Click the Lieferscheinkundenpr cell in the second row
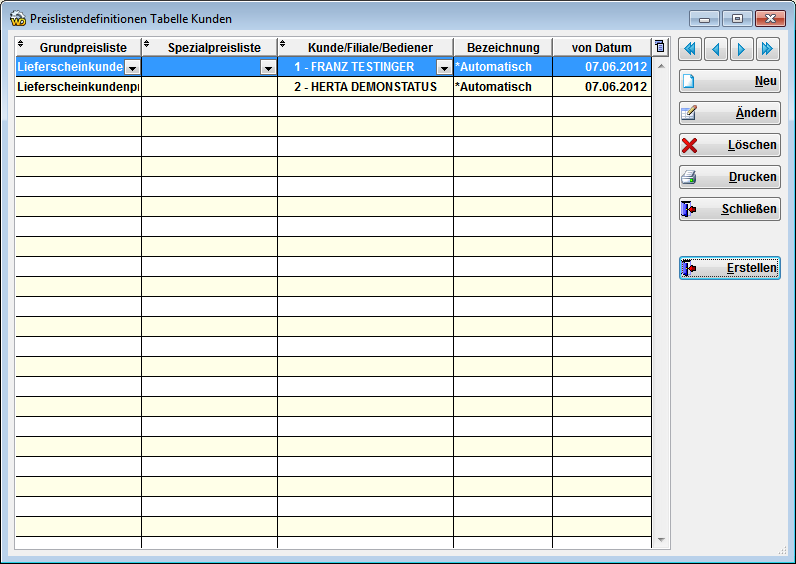 pos(78,87)
